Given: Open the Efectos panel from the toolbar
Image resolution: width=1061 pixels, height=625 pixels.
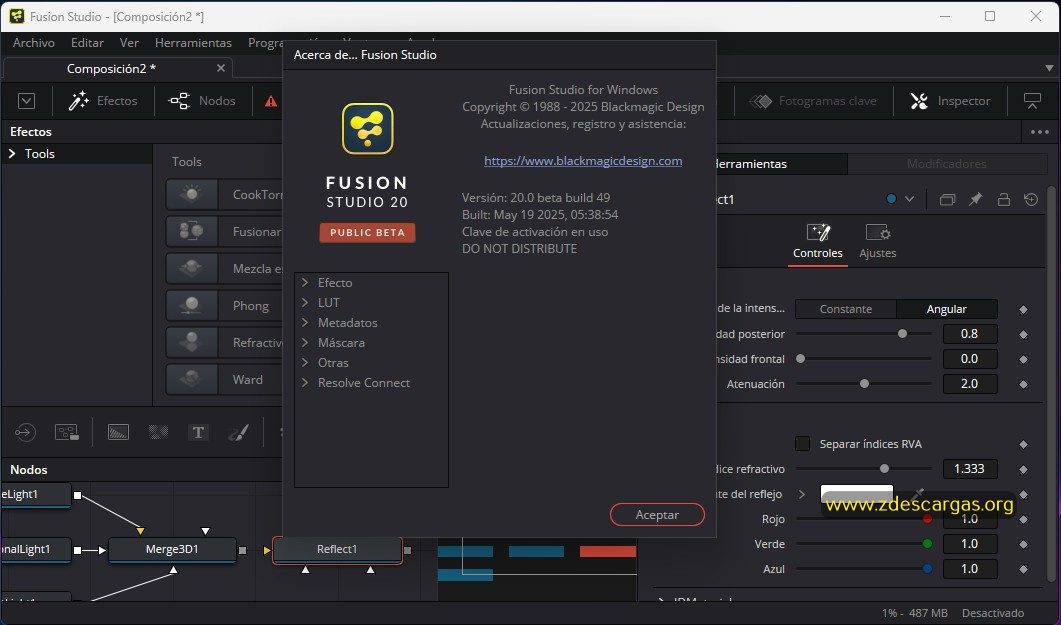Looking at the screenshot, I should (x=103, y=101).
